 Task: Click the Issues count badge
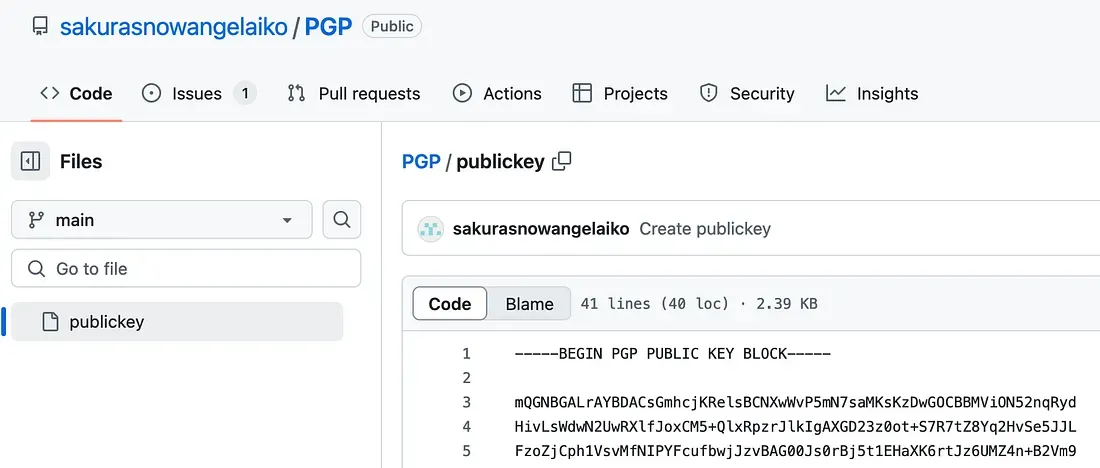[244, 93]
